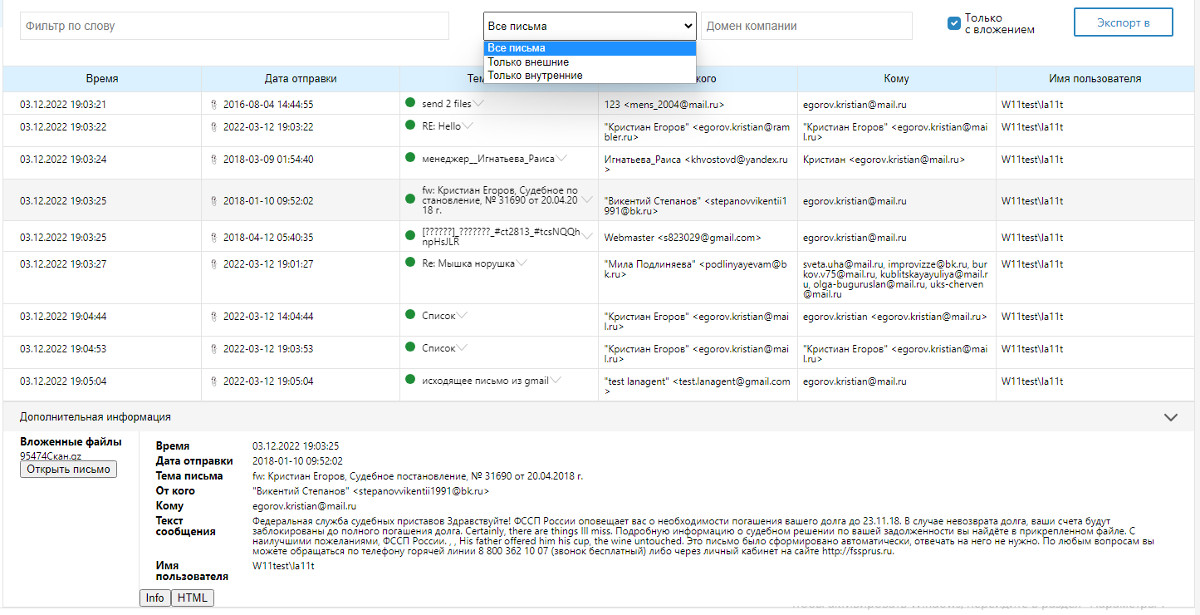Click the green dot beside 'fw: Кристиан Егоров' subject
Image resolution: width=1200 pixels, height=615 pixels.
[x=410, y=199]
